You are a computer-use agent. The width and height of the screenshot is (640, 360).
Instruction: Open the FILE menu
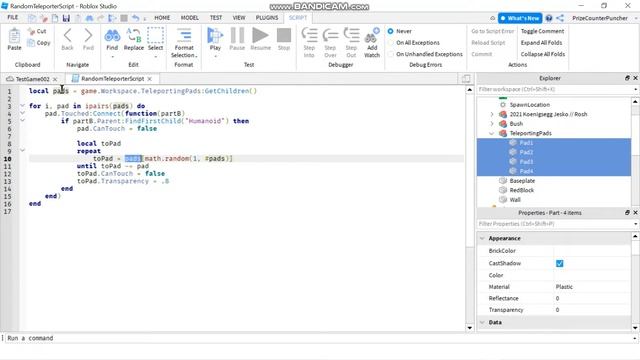pos(13,18)
